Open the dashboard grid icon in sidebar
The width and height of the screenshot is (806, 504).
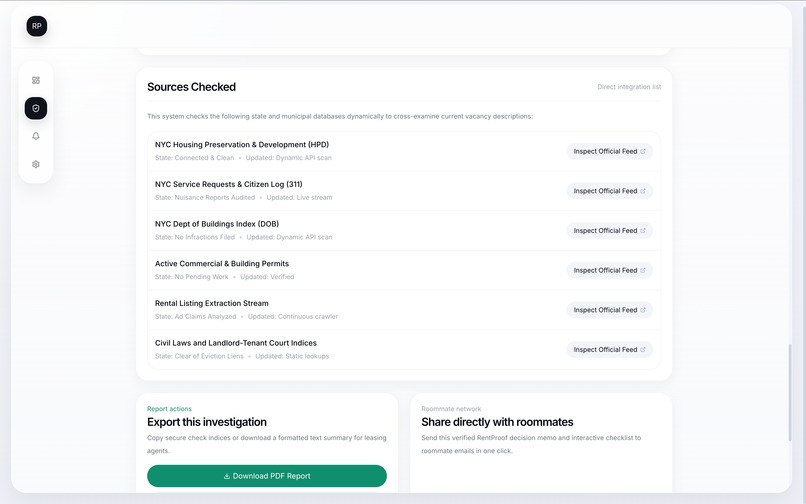click(35, 80)
